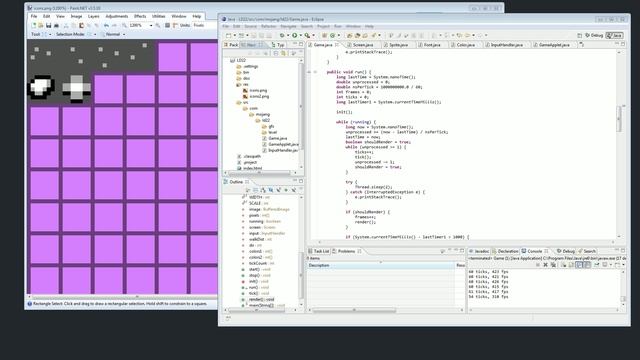The width and height of the screenshot is (640, 360).
Task: Click the Problems view horizontal scrollbar
Action: click(x=354, y=310)
